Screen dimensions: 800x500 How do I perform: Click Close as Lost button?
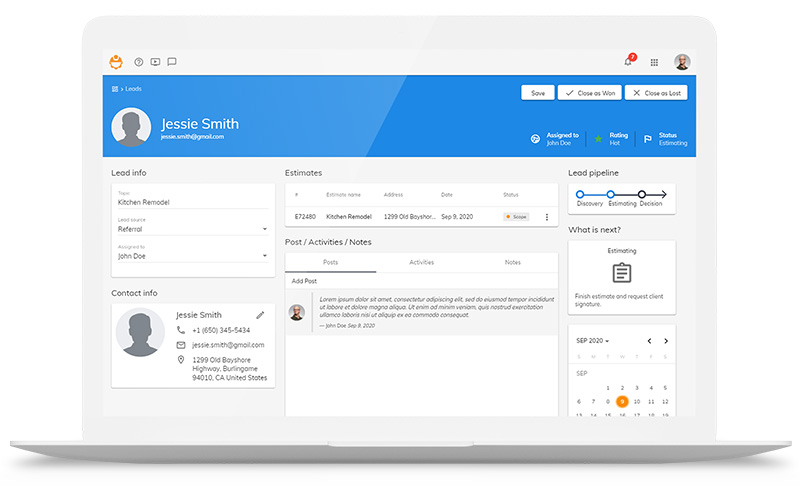tap(656, 93)
